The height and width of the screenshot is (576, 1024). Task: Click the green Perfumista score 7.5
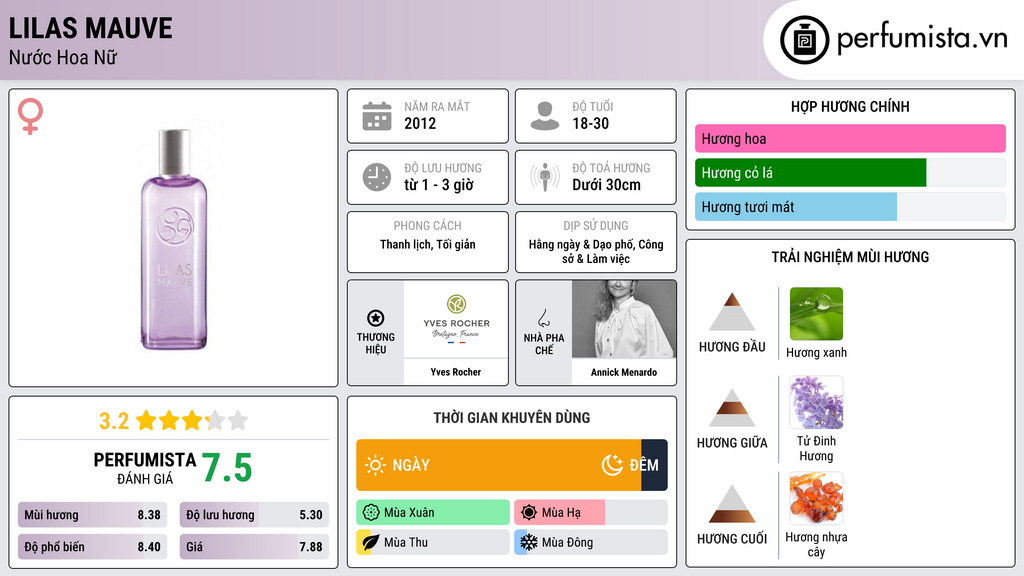coord(227,468)
